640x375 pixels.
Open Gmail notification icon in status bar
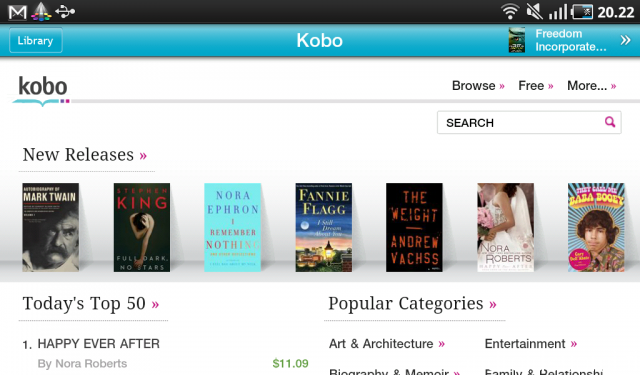[x=18, y=12]
